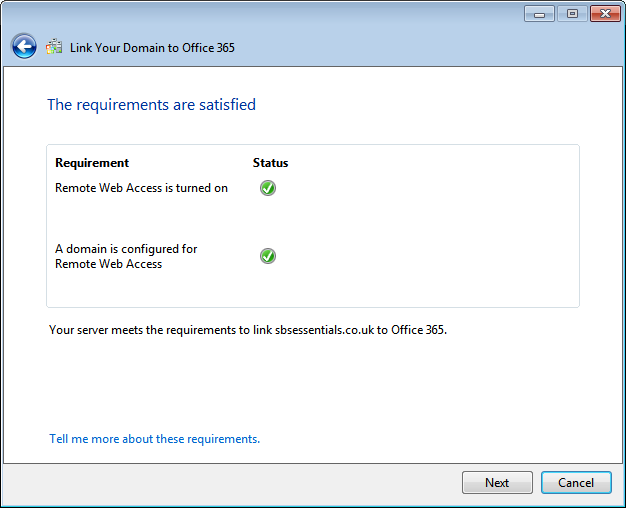The width and height of the screenshot is (626, 508).
Task: Select the Status column header
Action: click(x=270, y=163)
